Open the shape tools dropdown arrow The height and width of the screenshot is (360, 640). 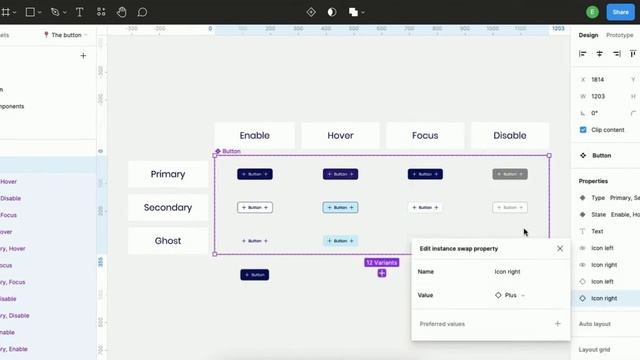(x=40, y=13)
